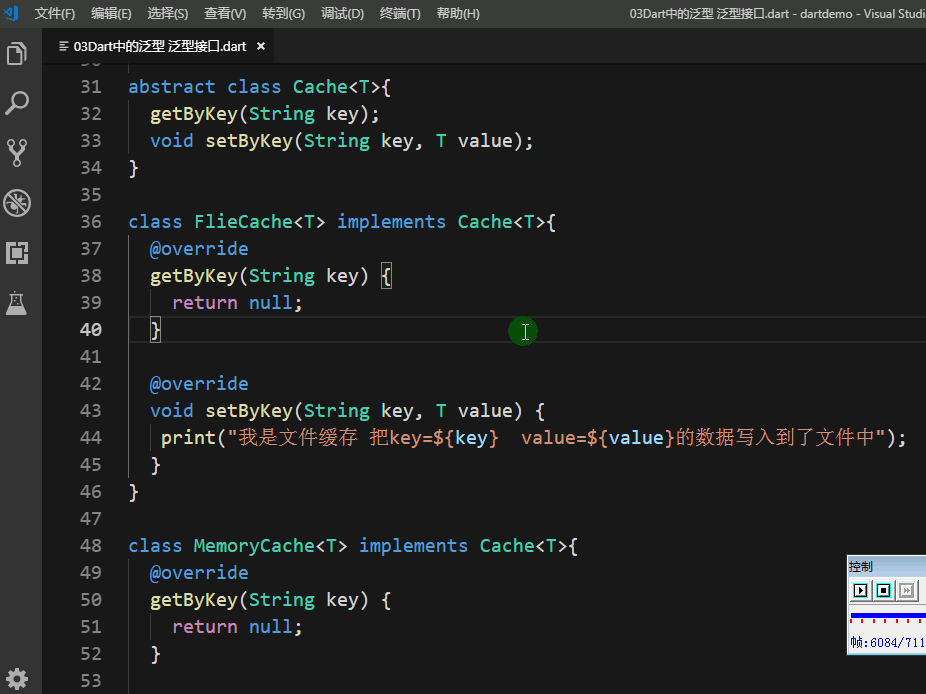Open the Source Control view
Viewport: 926px width, 694px height.
17,152
